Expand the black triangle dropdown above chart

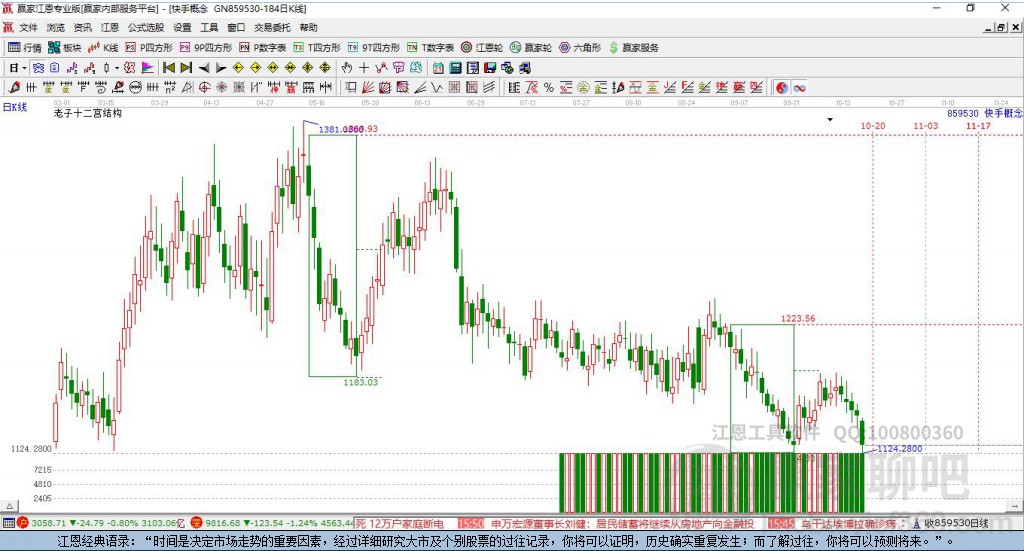tap(830, 119)
